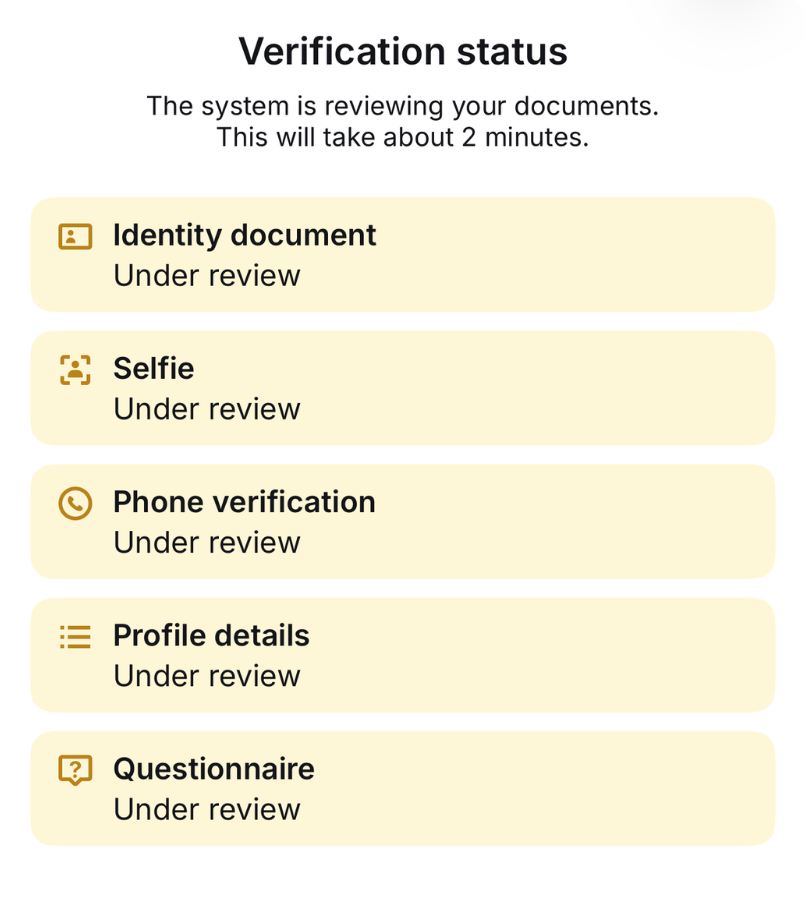The image size is (805, 900).
Task: Click the reviewing your documents message
Action: [x=403, y=122]
